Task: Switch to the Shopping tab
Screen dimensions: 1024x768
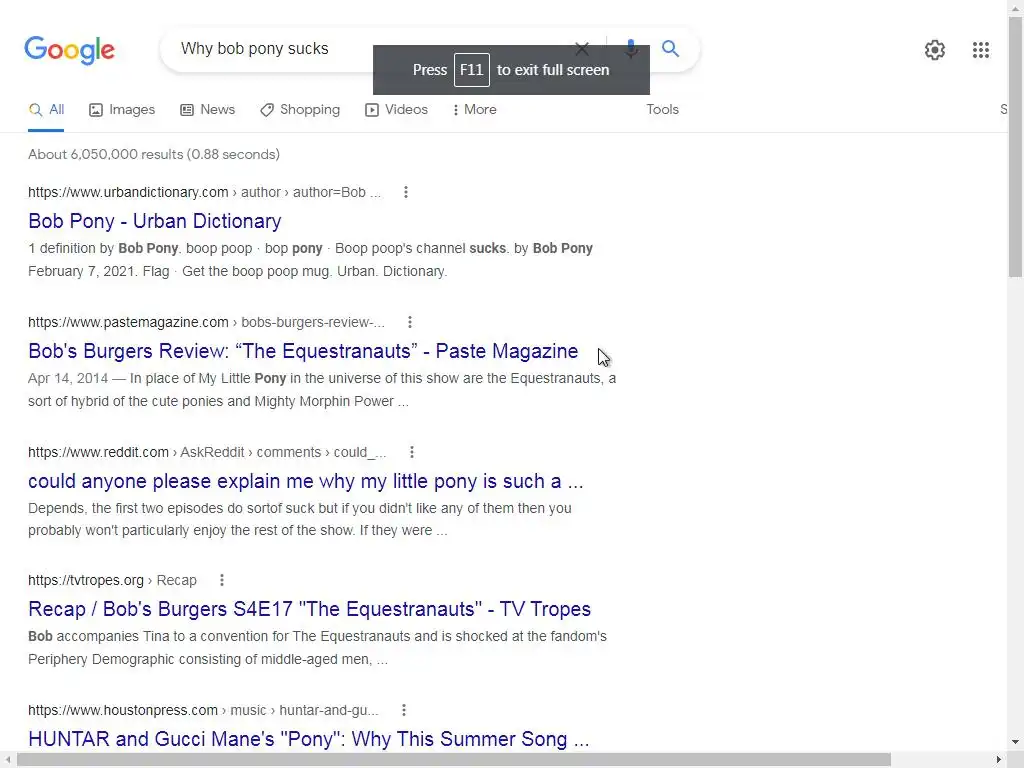Action: (x=300, y=110)
